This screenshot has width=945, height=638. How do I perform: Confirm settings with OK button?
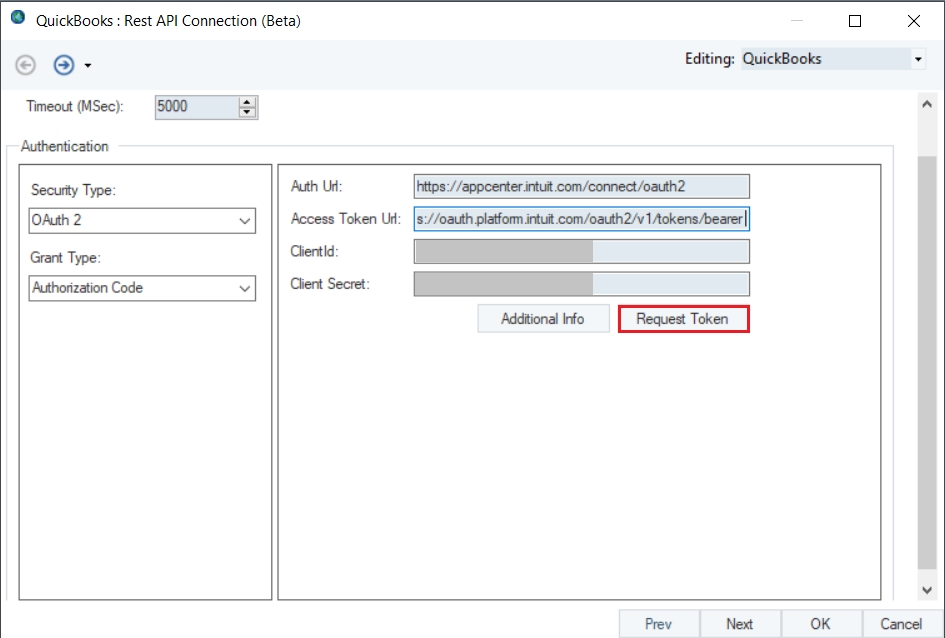point(821,624)
